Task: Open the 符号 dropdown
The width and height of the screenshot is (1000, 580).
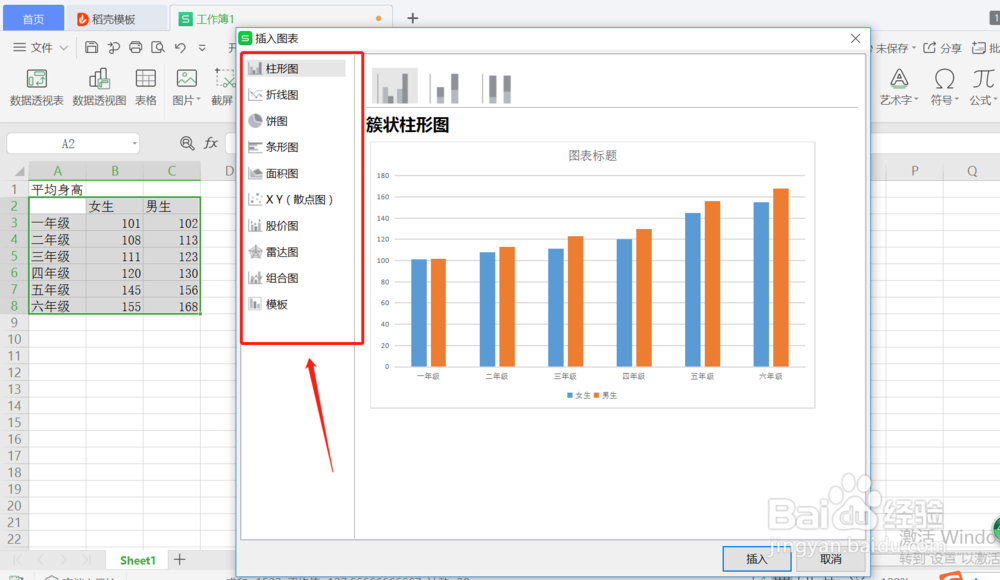Action: tap(945, 87)
